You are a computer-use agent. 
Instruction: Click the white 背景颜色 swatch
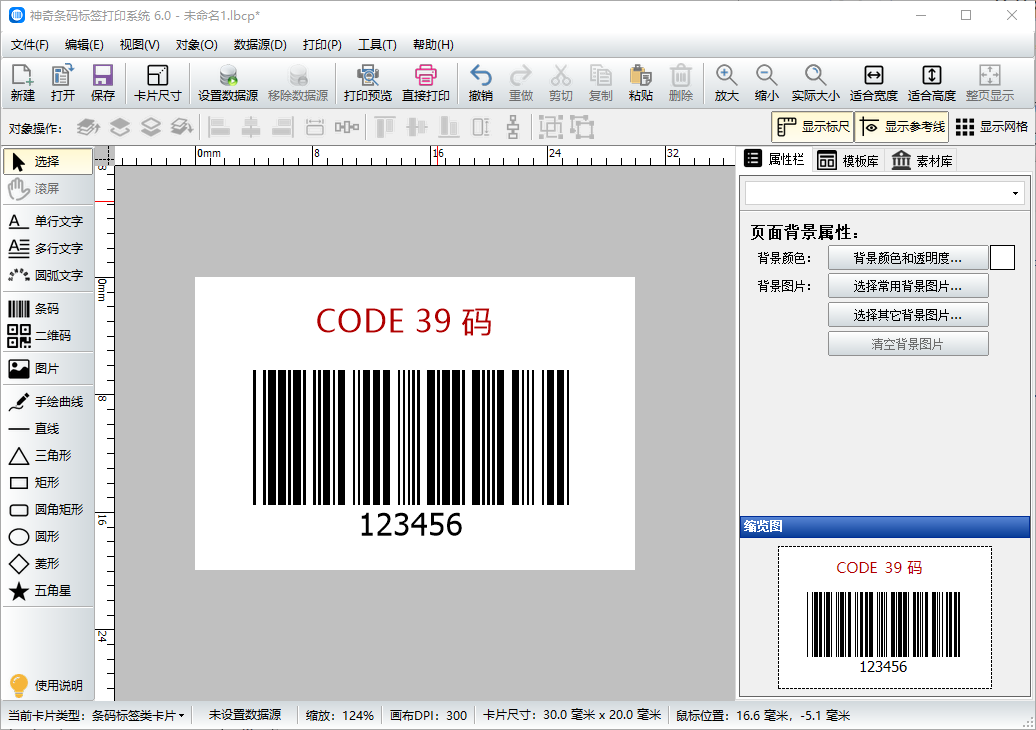(x=1002, y=258)
